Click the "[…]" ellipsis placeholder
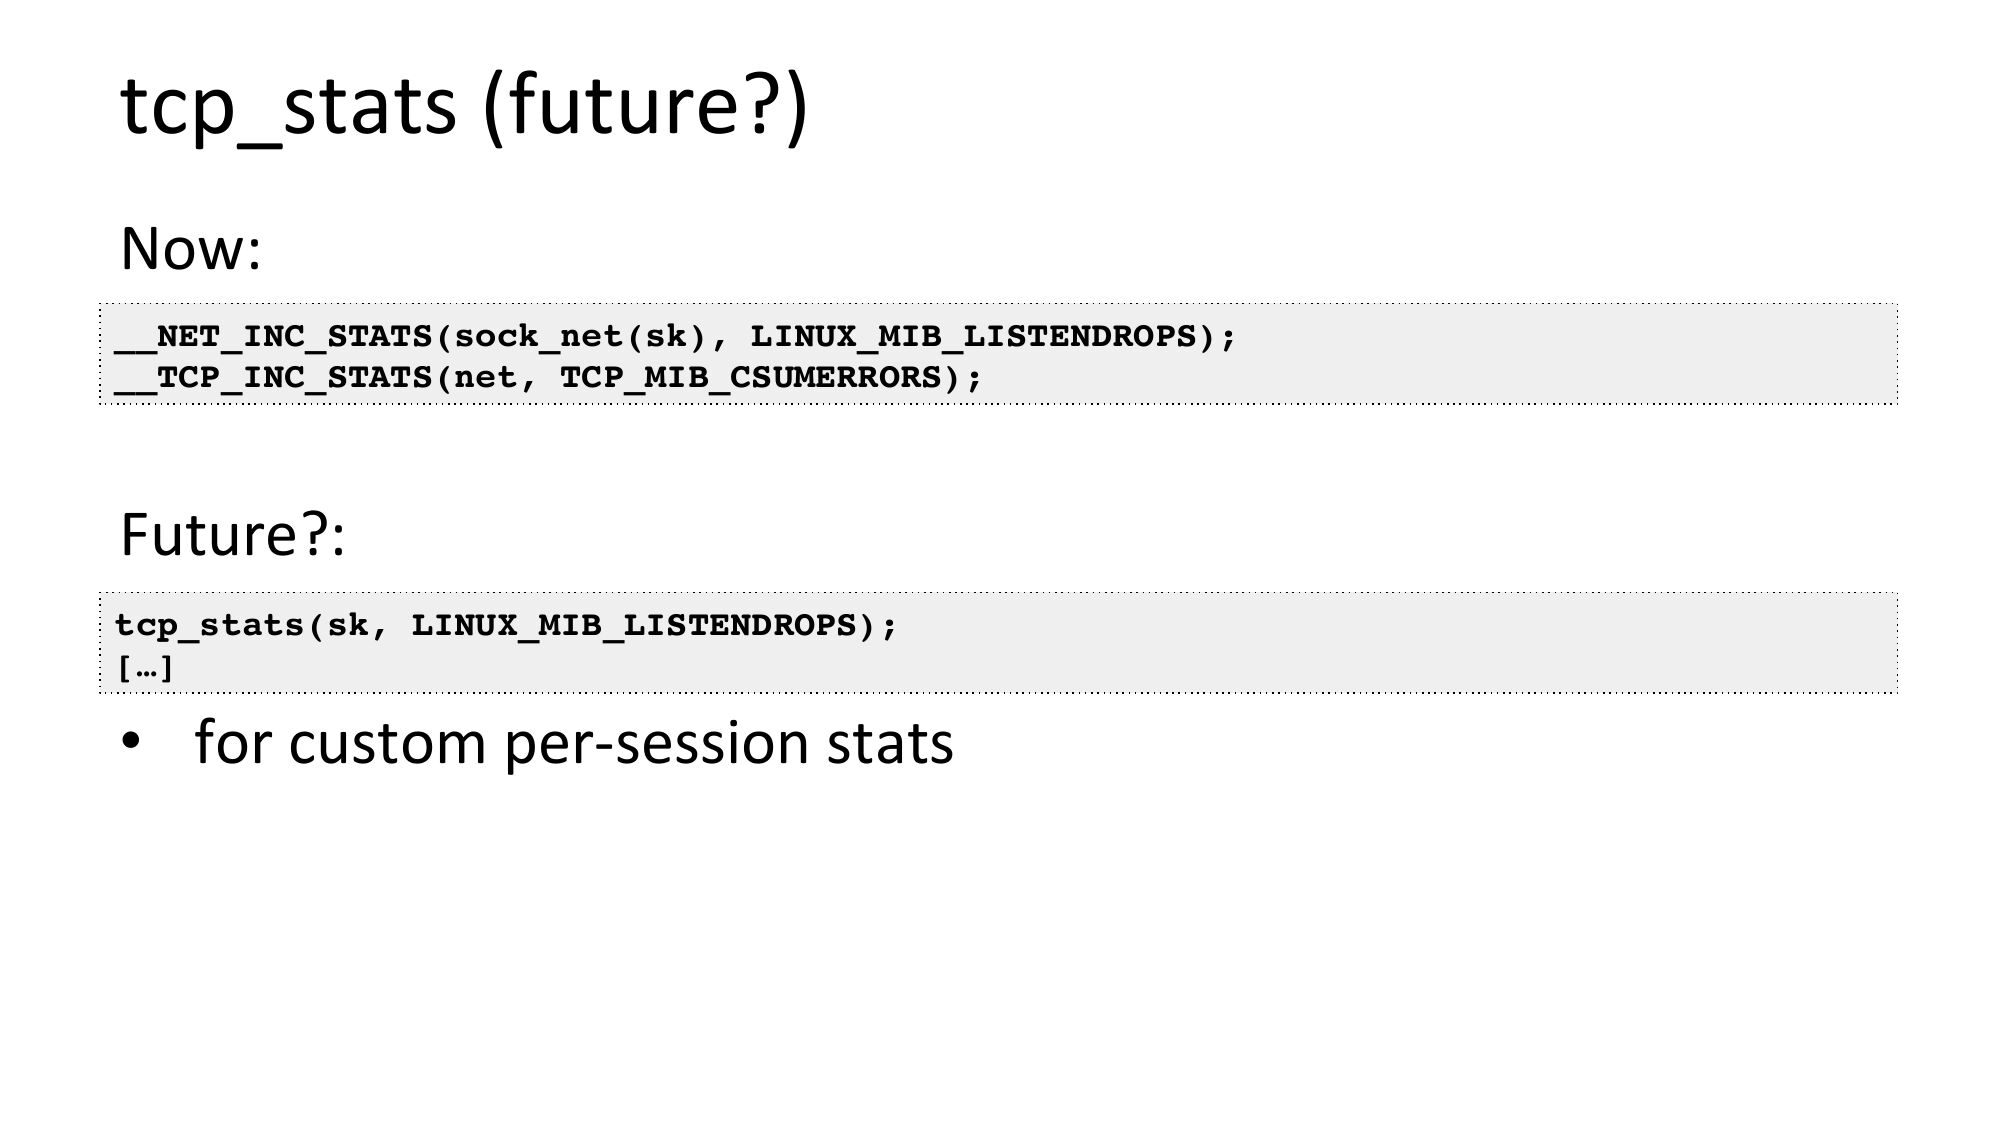1998x1125 pixels. tap(145, 668)
